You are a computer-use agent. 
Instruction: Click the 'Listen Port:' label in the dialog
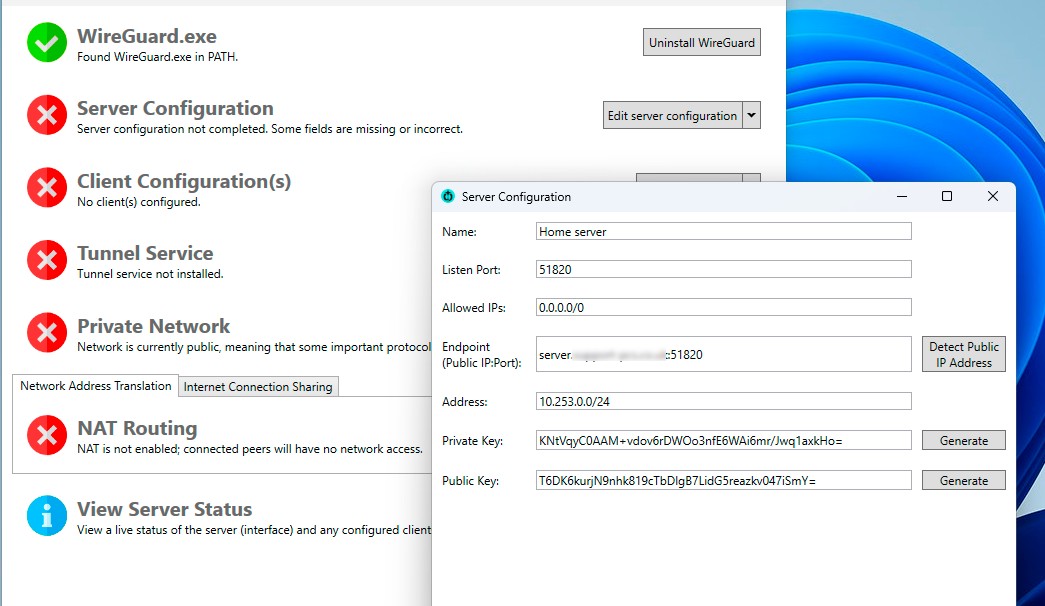tap(471, 270)
